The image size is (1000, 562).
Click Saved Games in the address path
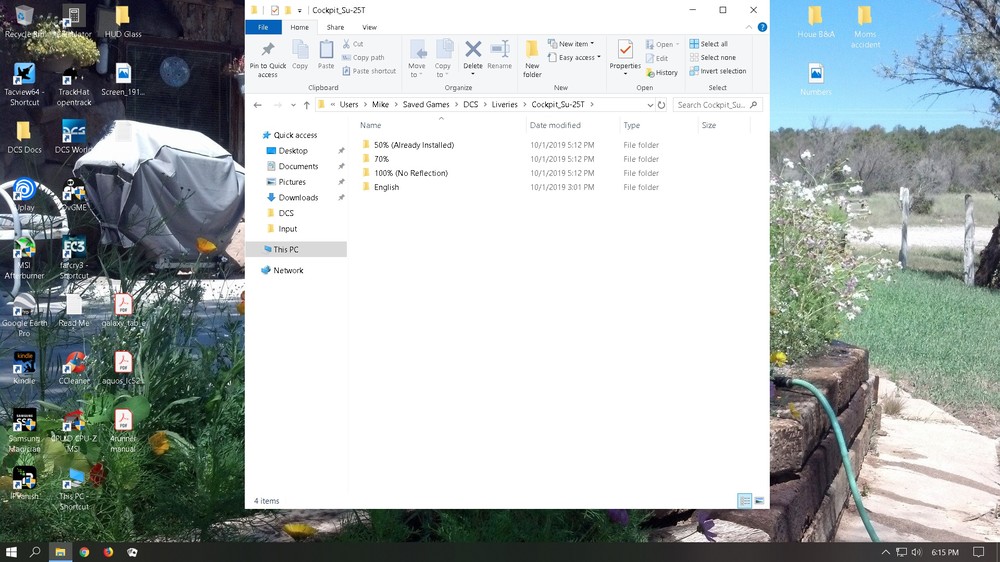click(426, 105)
